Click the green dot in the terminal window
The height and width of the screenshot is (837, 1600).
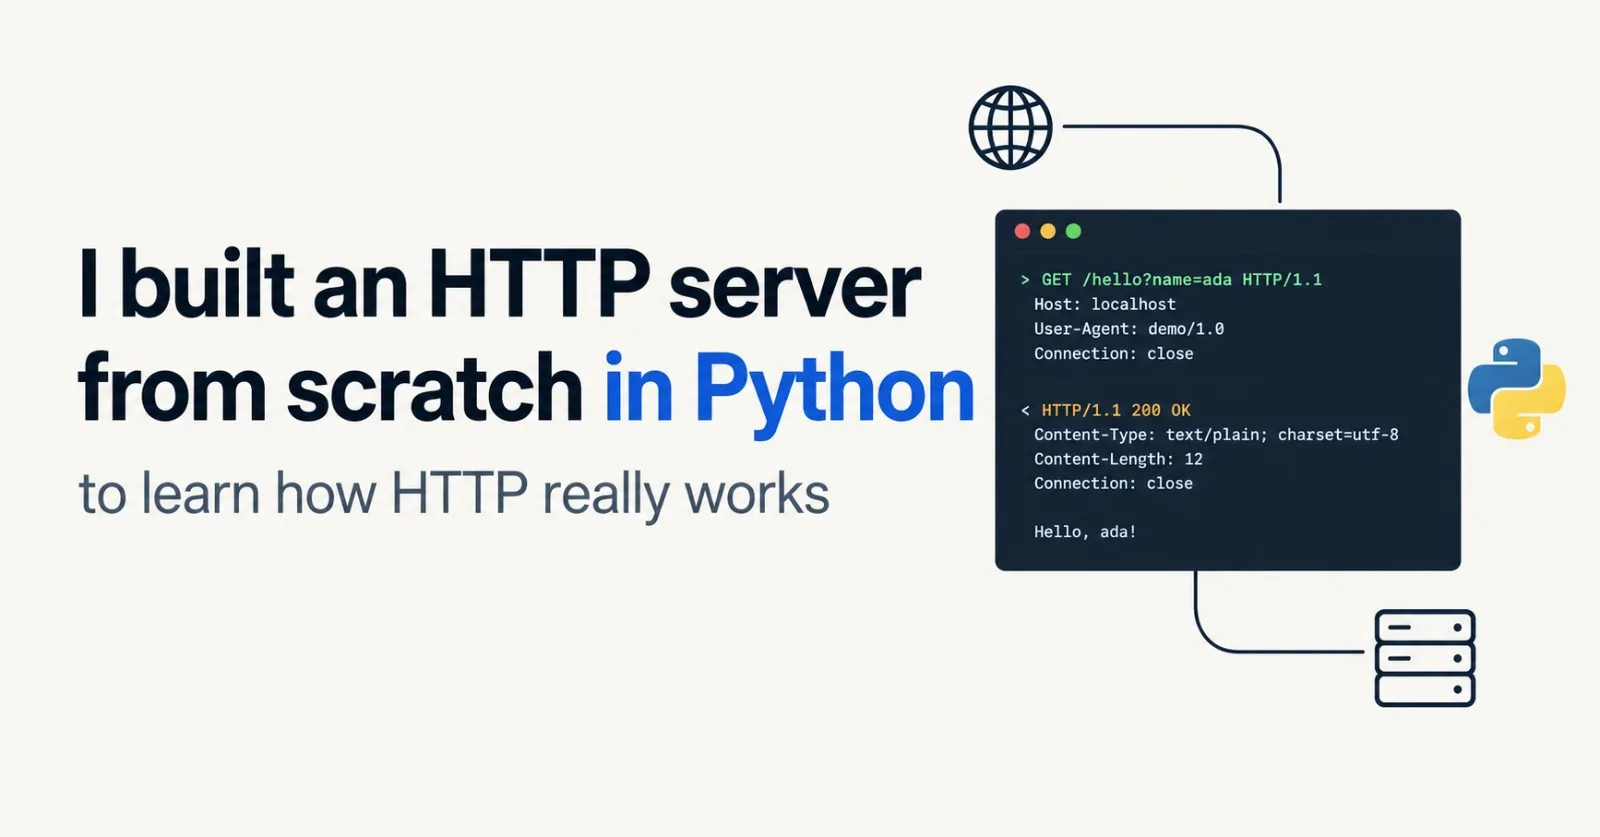pyautogui.click(x=1073, y=231)
